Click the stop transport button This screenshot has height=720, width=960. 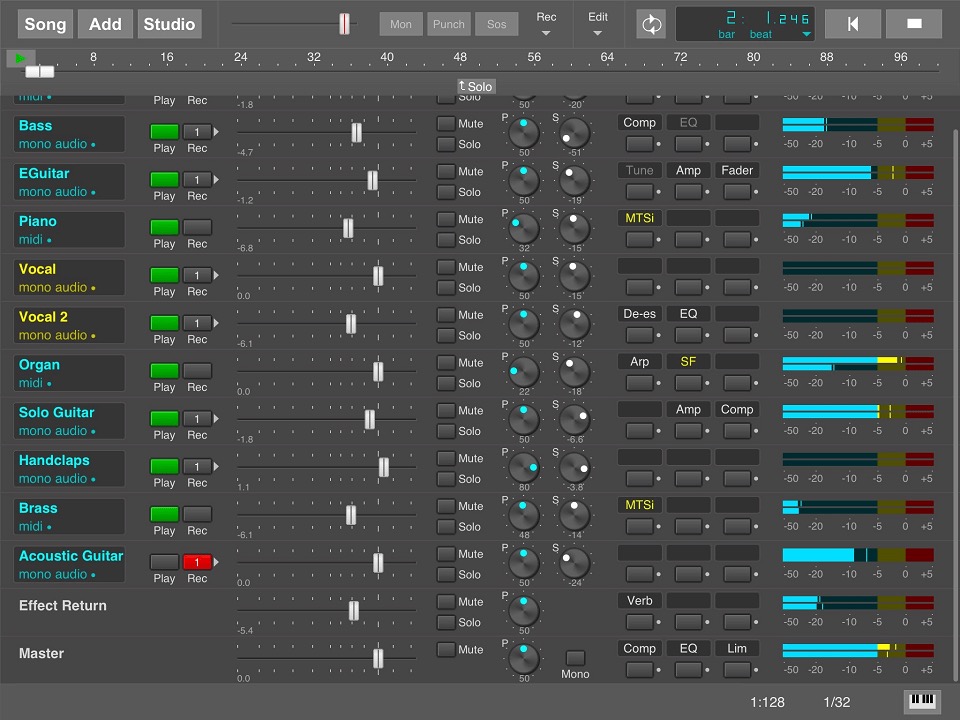pyautogui.click(x=914, y=24)
